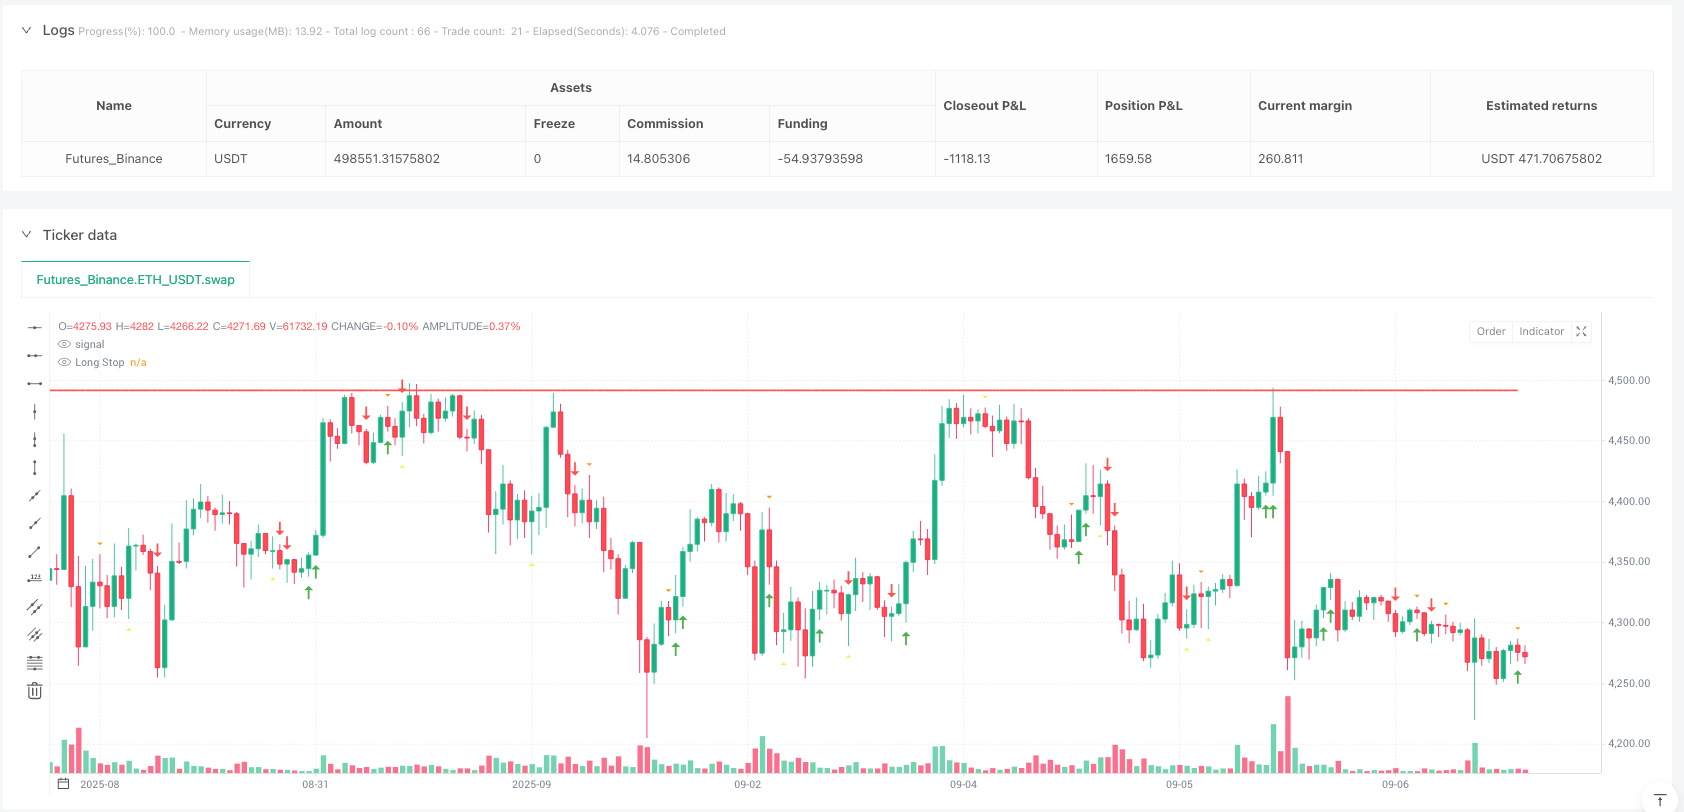Open the Indicator panel

click(x=1541, y=331)
